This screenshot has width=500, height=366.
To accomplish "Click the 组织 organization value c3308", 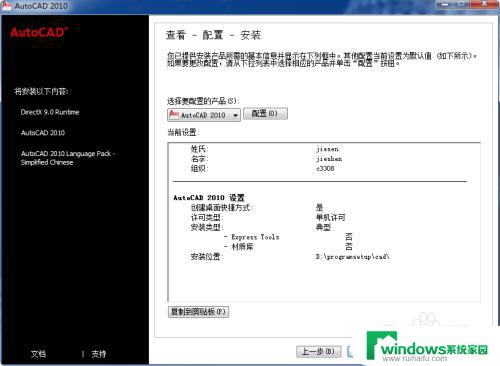I will (325, 168).
